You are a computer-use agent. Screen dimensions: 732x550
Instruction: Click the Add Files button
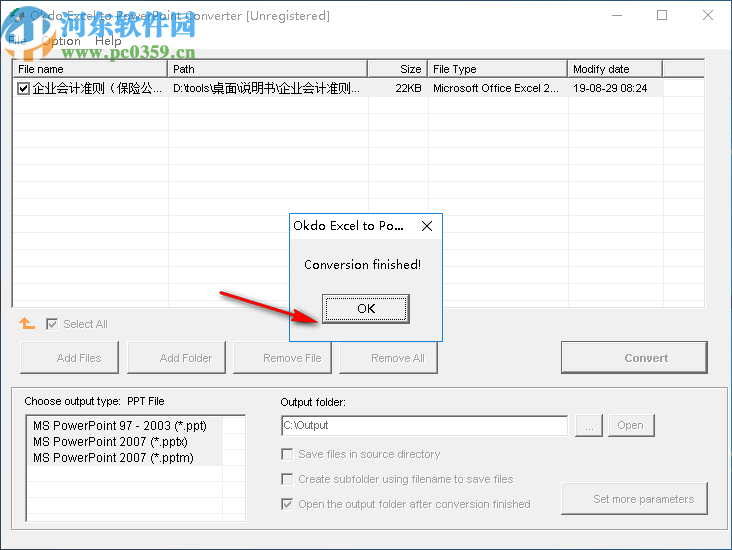click(70, 358)
